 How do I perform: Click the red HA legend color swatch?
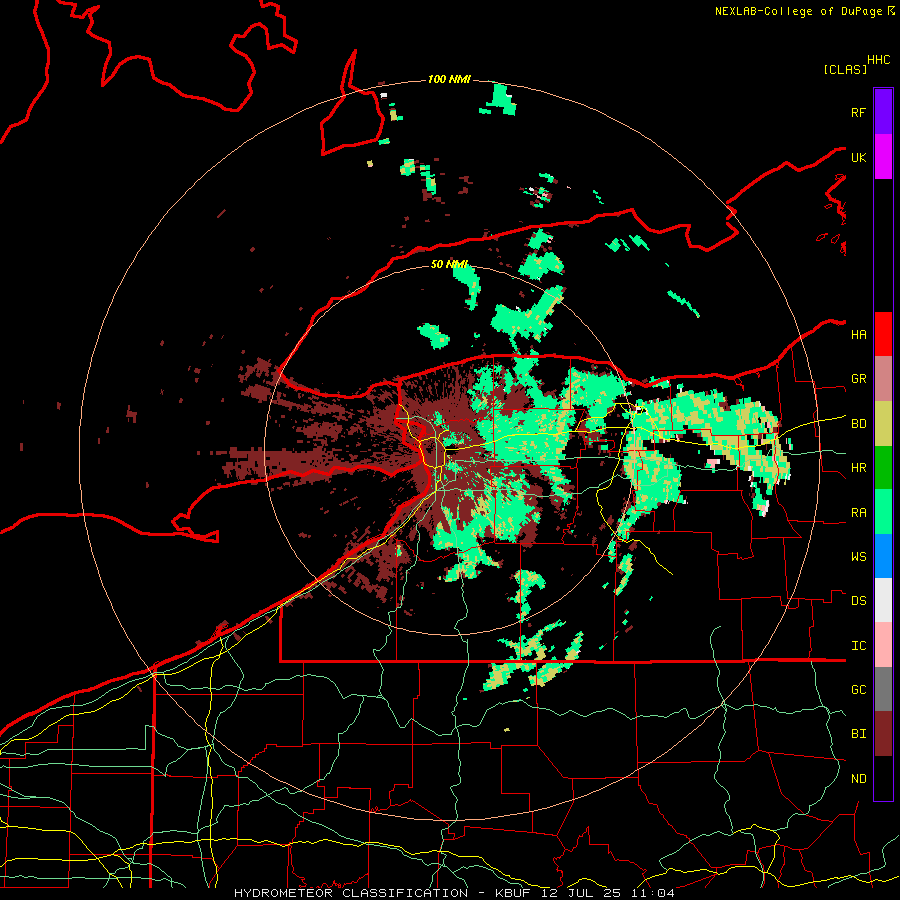(883, 334)
